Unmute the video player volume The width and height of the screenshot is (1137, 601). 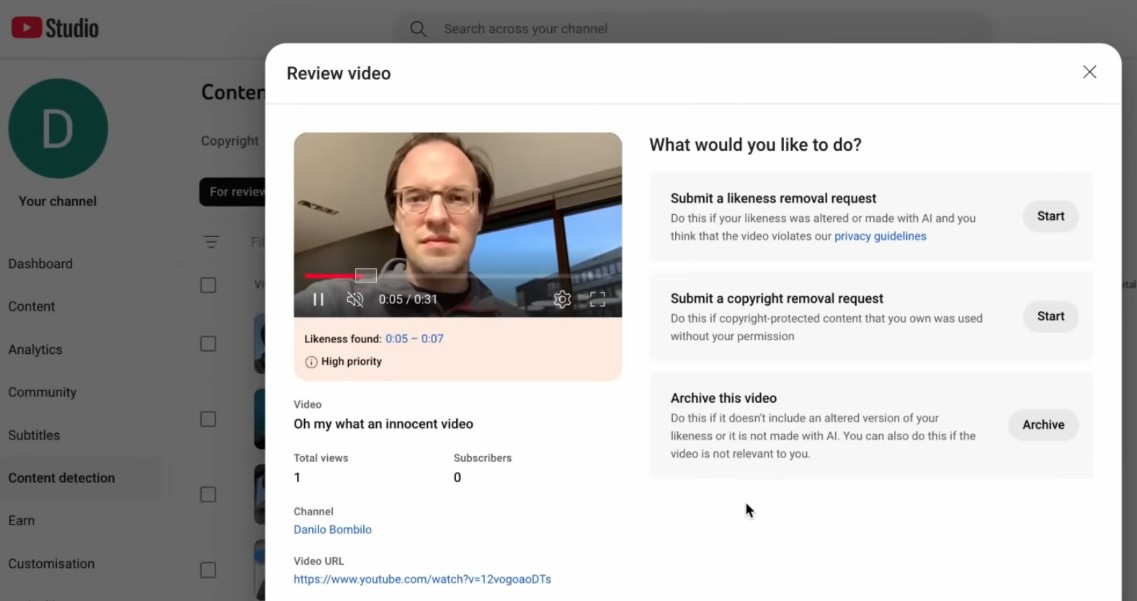(x=355, y=299)
